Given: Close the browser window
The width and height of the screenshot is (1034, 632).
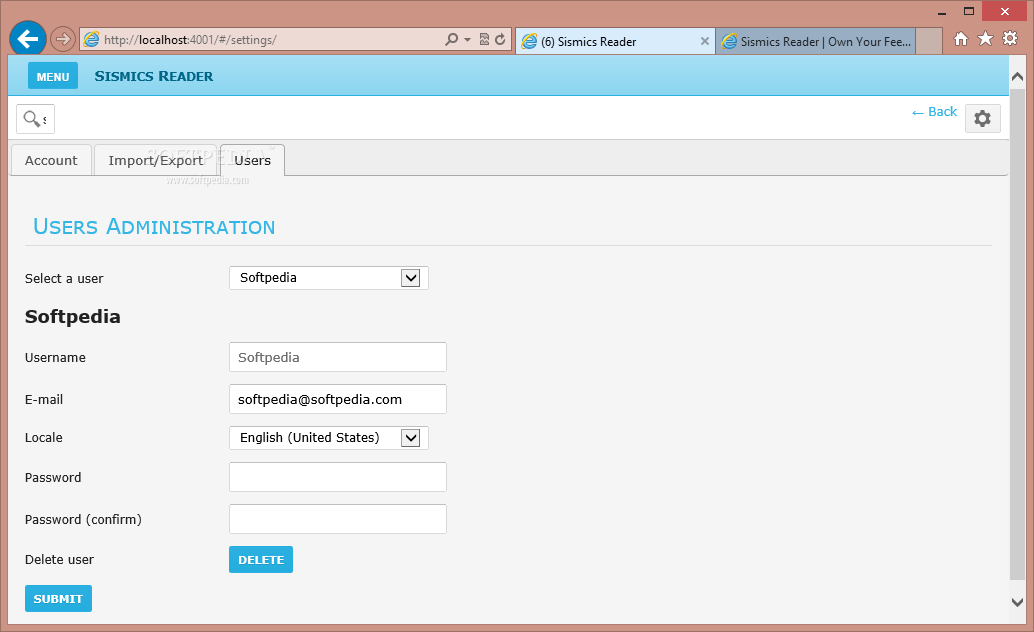Looking at the screenshot, I should coord(1005,11).
